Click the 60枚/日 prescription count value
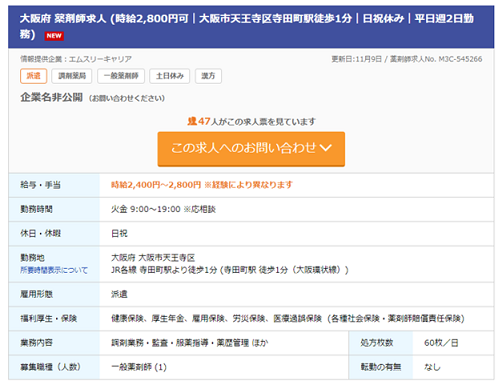The height and width of the screenshot is (385, 502). (x=441, y=343)
